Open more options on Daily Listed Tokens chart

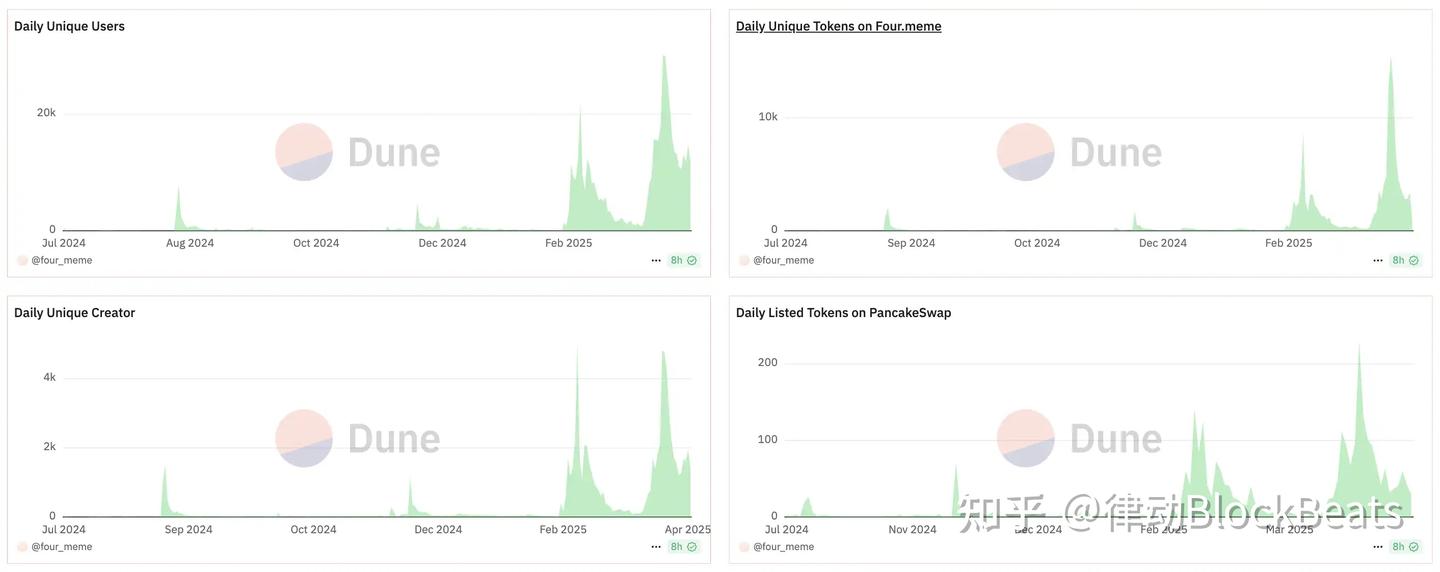[x=1378, y=547]
